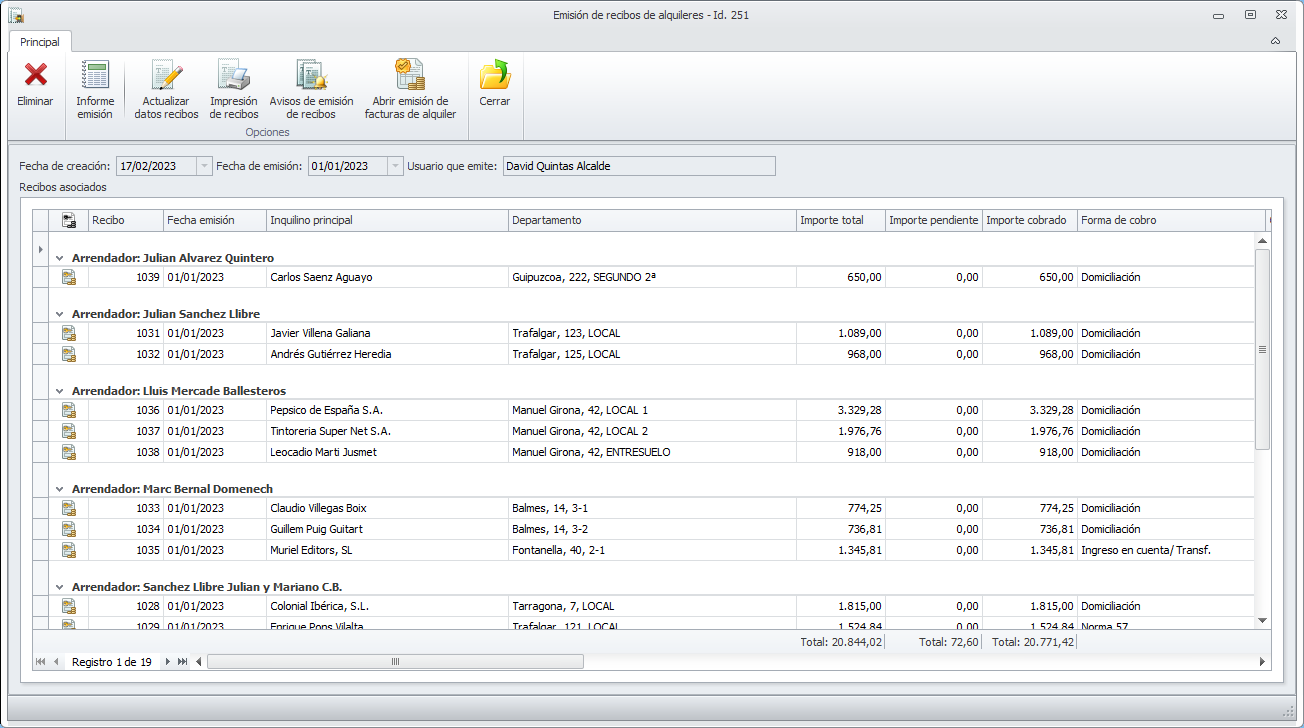This screenshot has width=1304, height=728.
Task: Click receipt icon for Pepsico row 1036
Action: [x=69, y=410]
